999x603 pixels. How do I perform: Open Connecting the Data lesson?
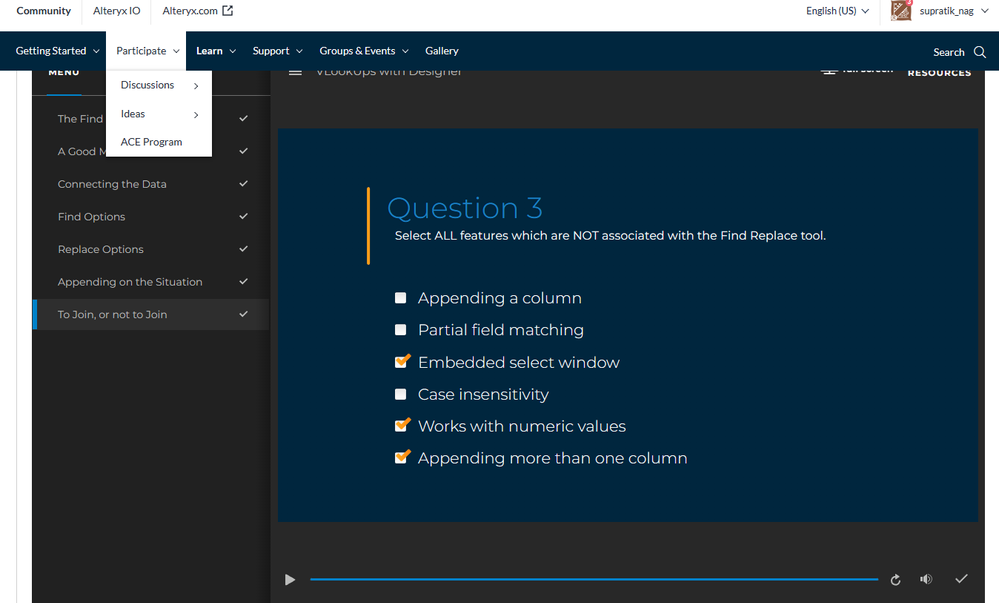(x=111, y=184)
